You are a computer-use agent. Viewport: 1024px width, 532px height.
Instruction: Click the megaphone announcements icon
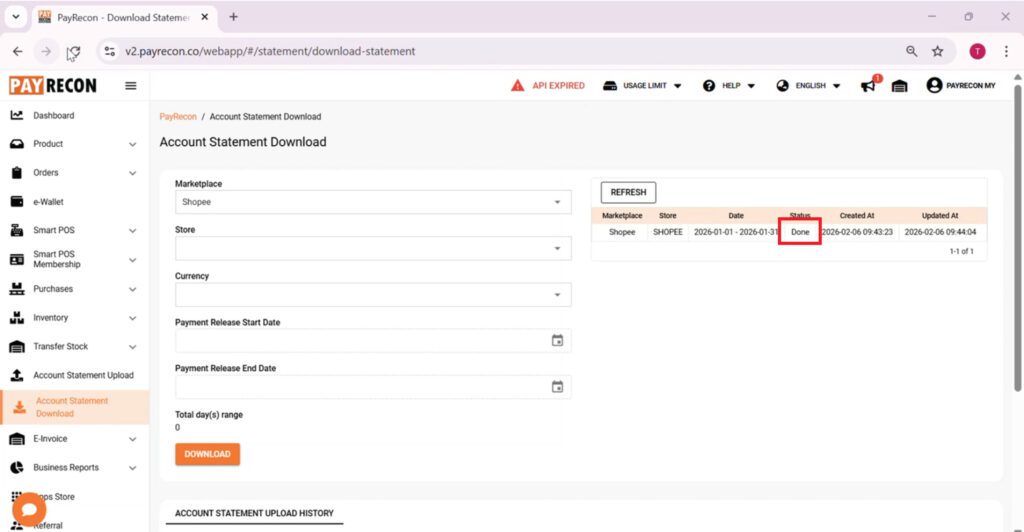(x=869, y=85)
